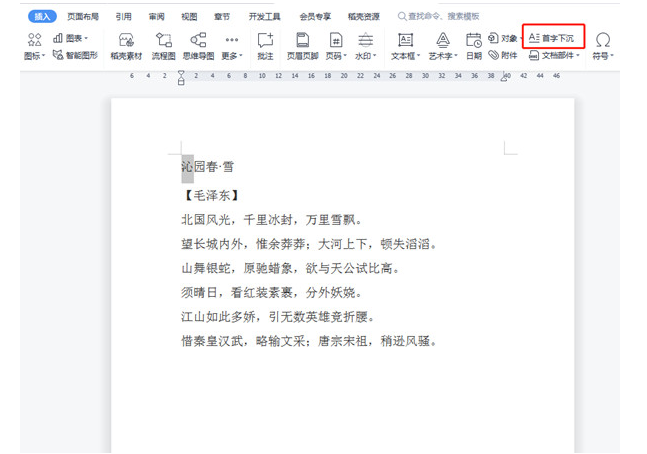Open 页眉页脚 header and footer

(302, 47)
